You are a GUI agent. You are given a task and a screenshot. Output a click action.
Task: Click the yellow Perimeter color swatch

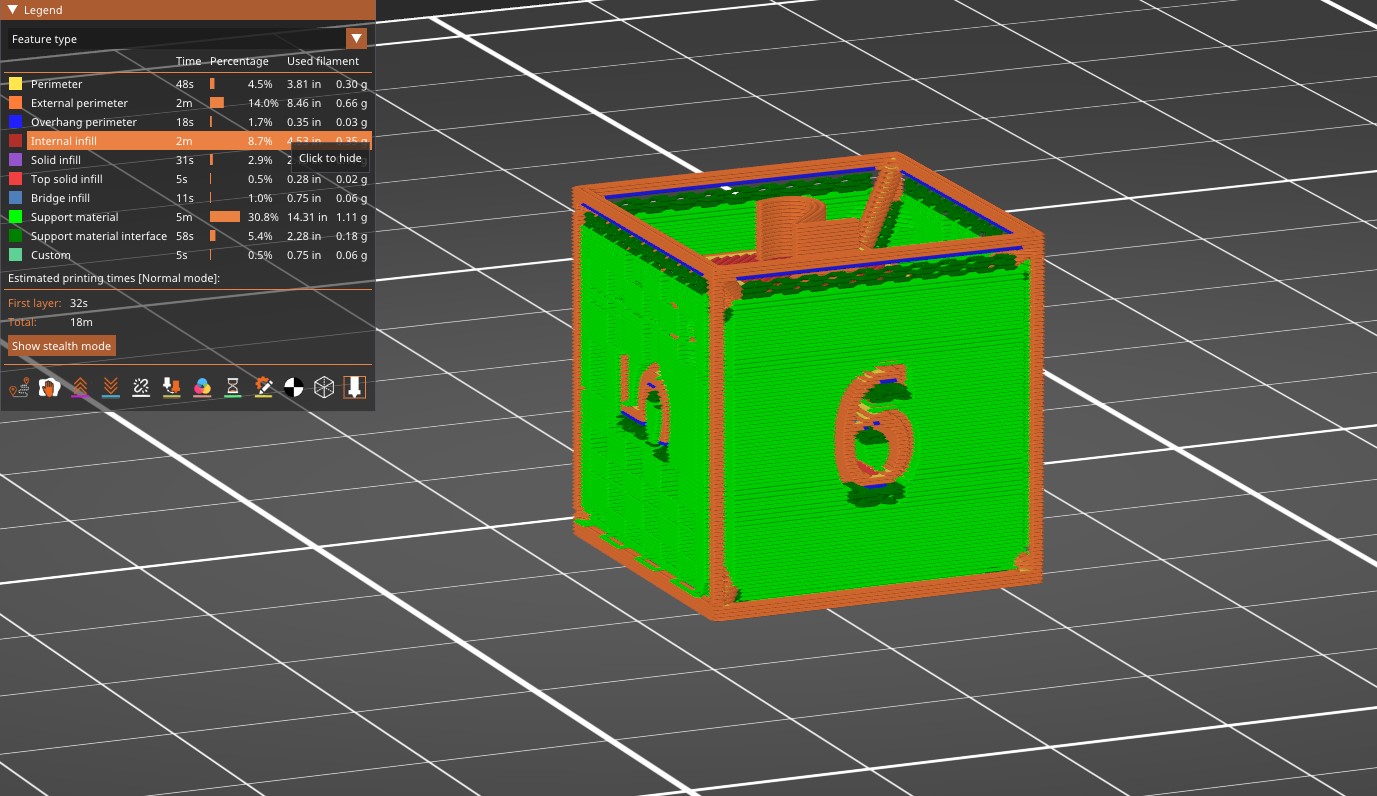tap(15, 84)
